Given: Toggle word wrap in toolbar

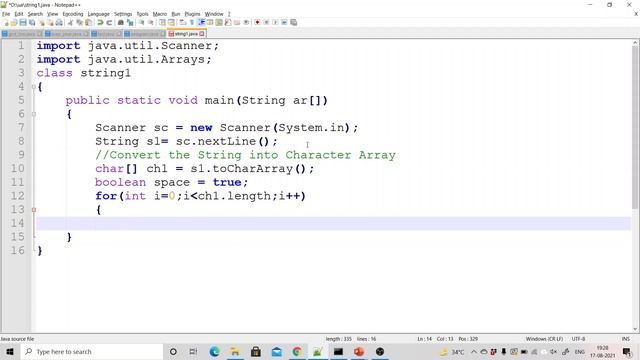Looking at the screenshot, I should tap(183, 22).
